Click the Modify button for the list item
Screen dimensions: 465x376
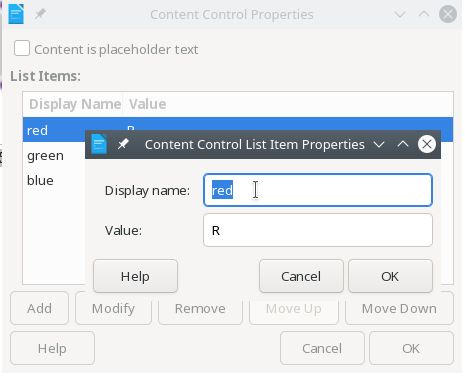click(113, 308)
